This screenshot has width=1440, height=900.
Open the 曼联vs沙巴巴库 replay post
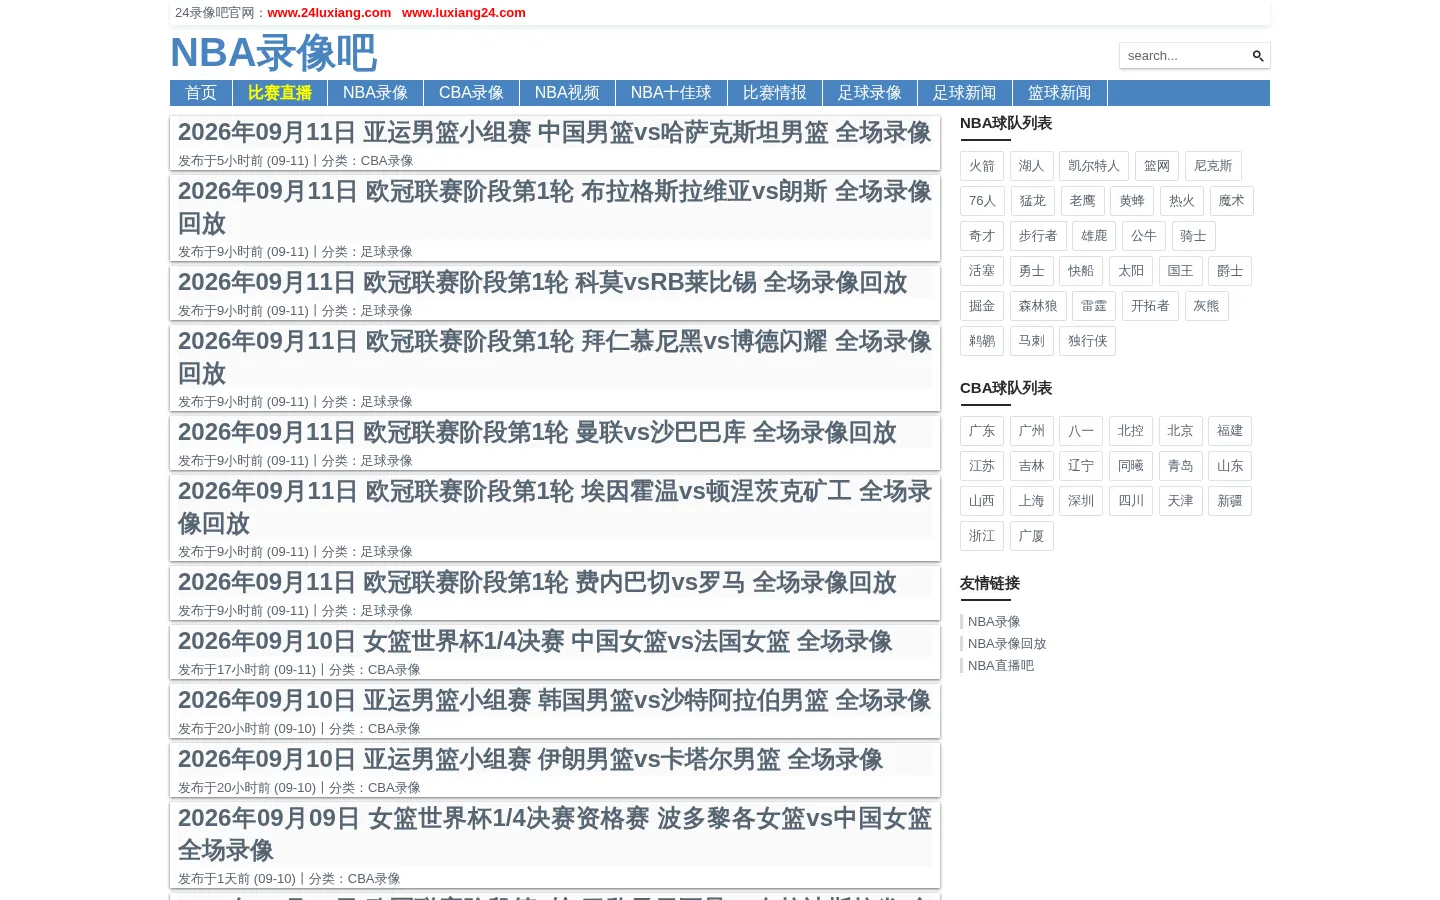(x=537, y=432)
